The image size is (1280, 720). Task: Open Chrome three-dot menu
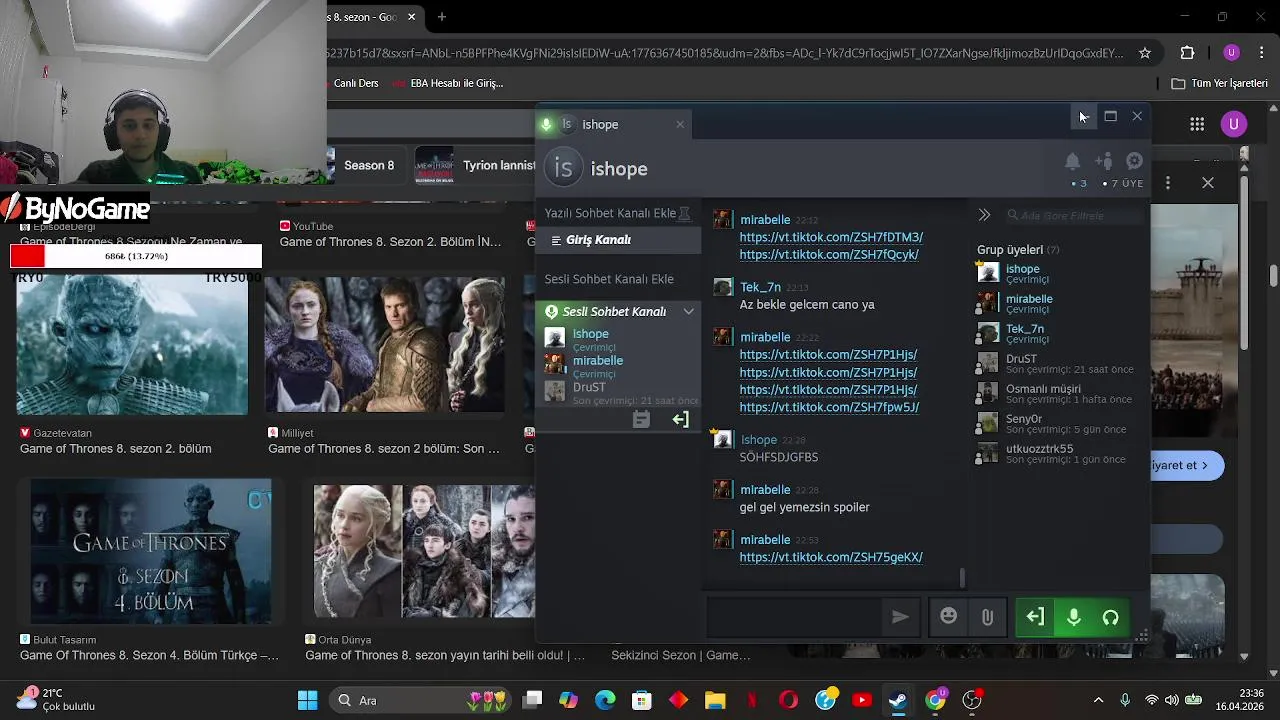tap(1261, 53)
